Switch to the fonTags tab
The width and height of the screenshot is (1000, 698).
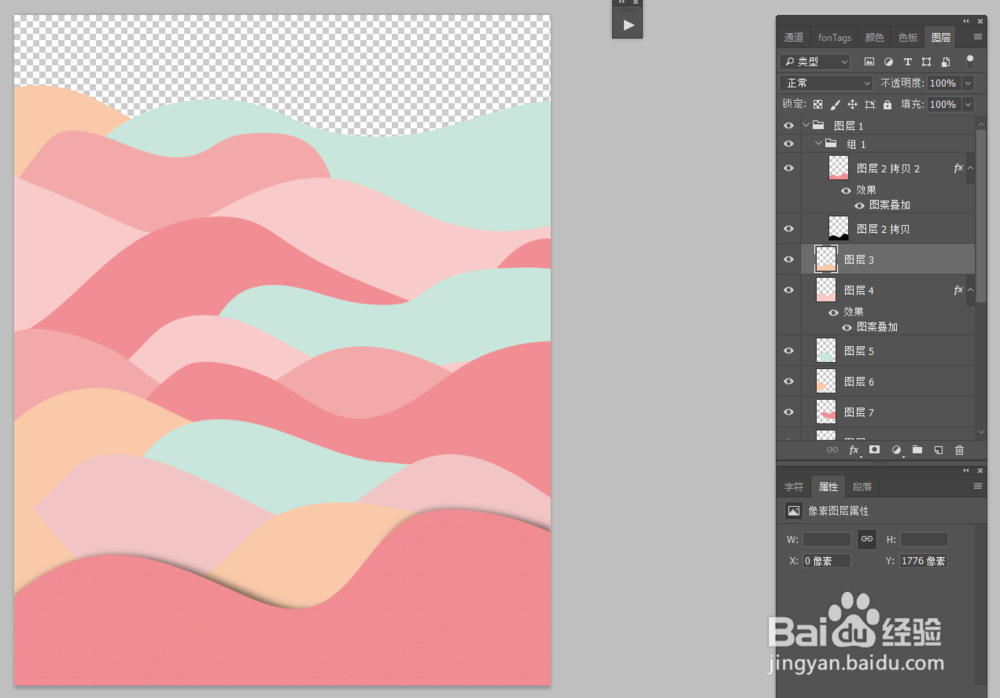[x=835, y=37]
